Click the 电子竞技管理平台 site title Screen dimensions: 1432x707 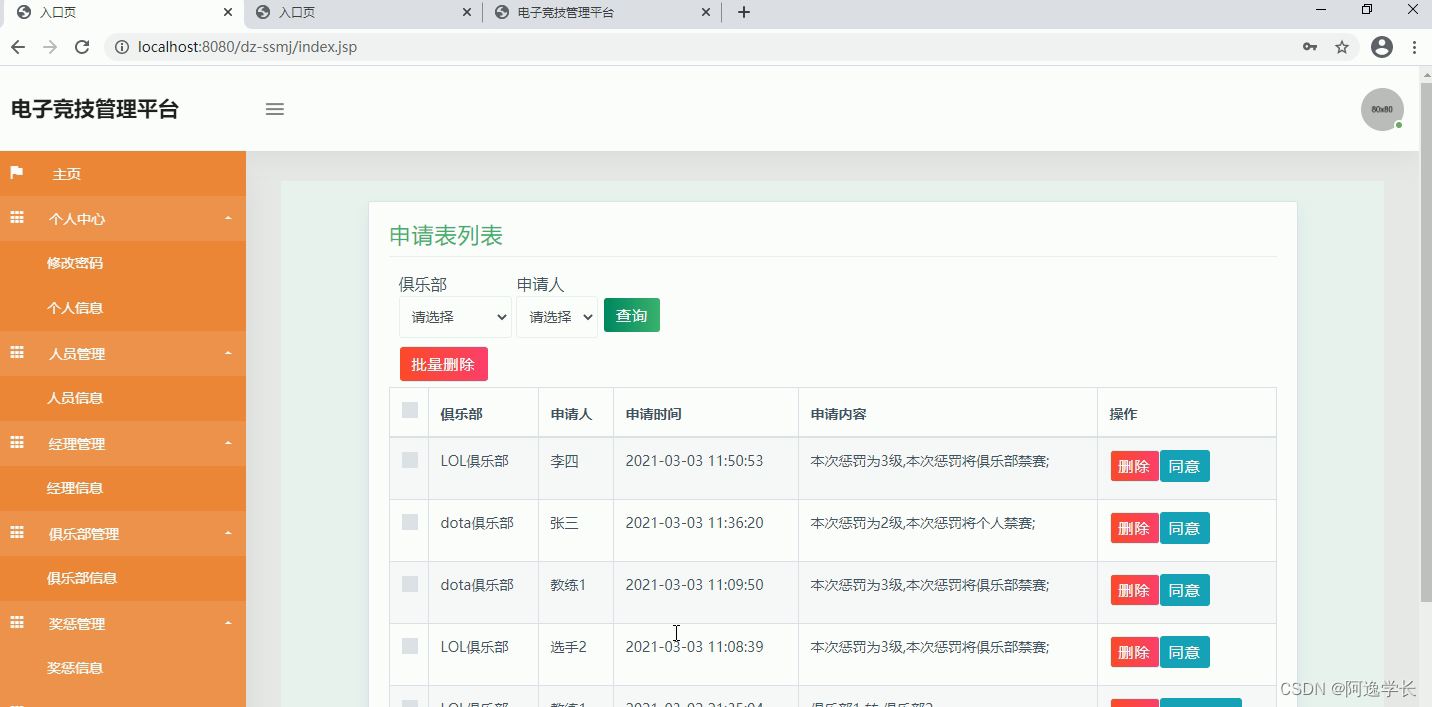(95, 109)
